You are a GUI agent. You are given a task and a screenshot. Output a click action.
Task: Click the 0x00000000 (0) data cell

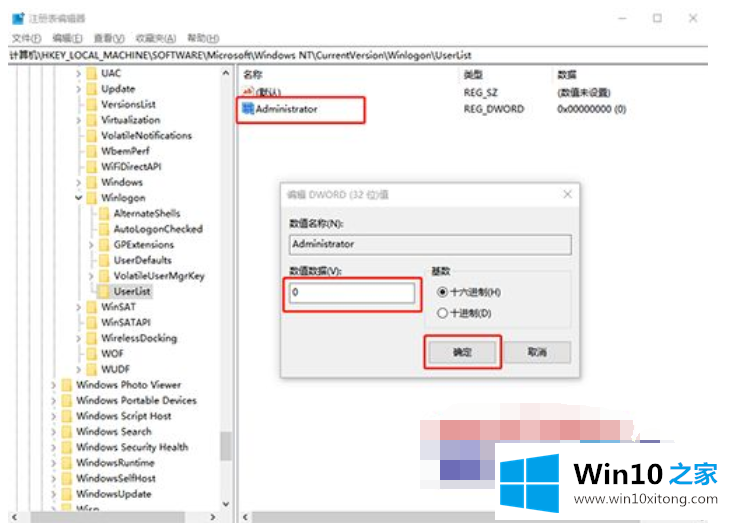click(591, 109)
